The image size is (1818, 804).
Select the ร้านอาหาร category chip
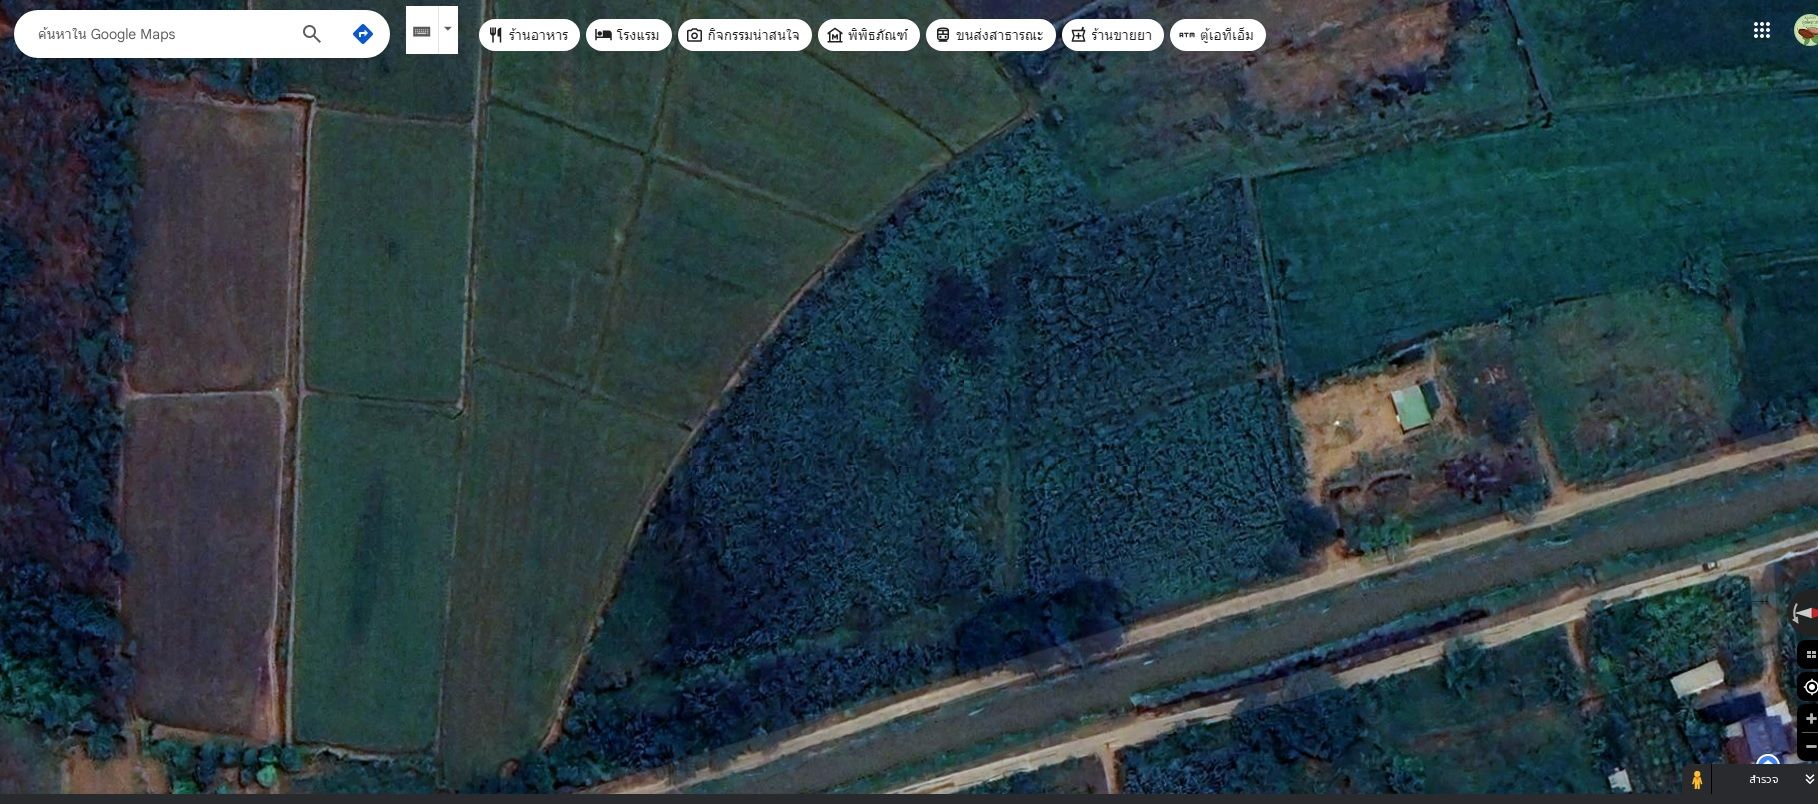[529, 35]
